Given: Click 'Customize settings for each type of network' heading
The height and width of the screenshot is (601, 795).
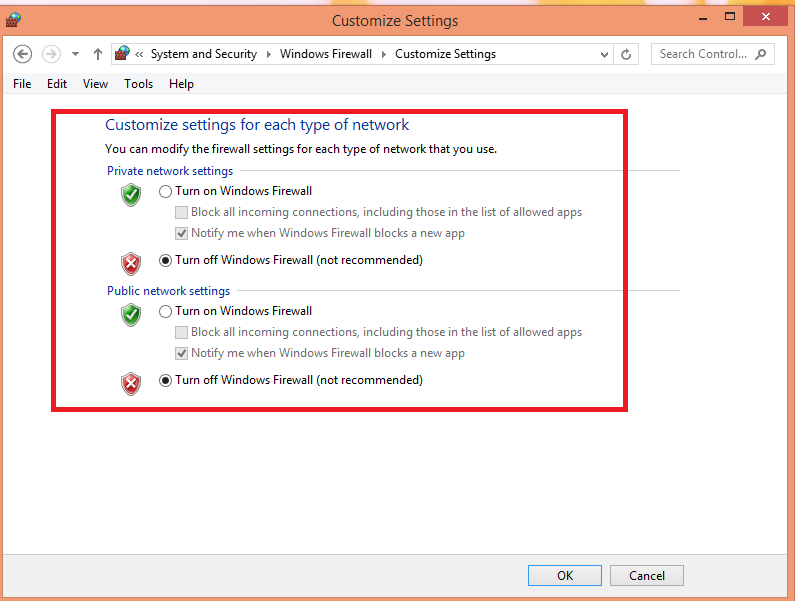Looking at the screenshot, I should click(257, 124).
